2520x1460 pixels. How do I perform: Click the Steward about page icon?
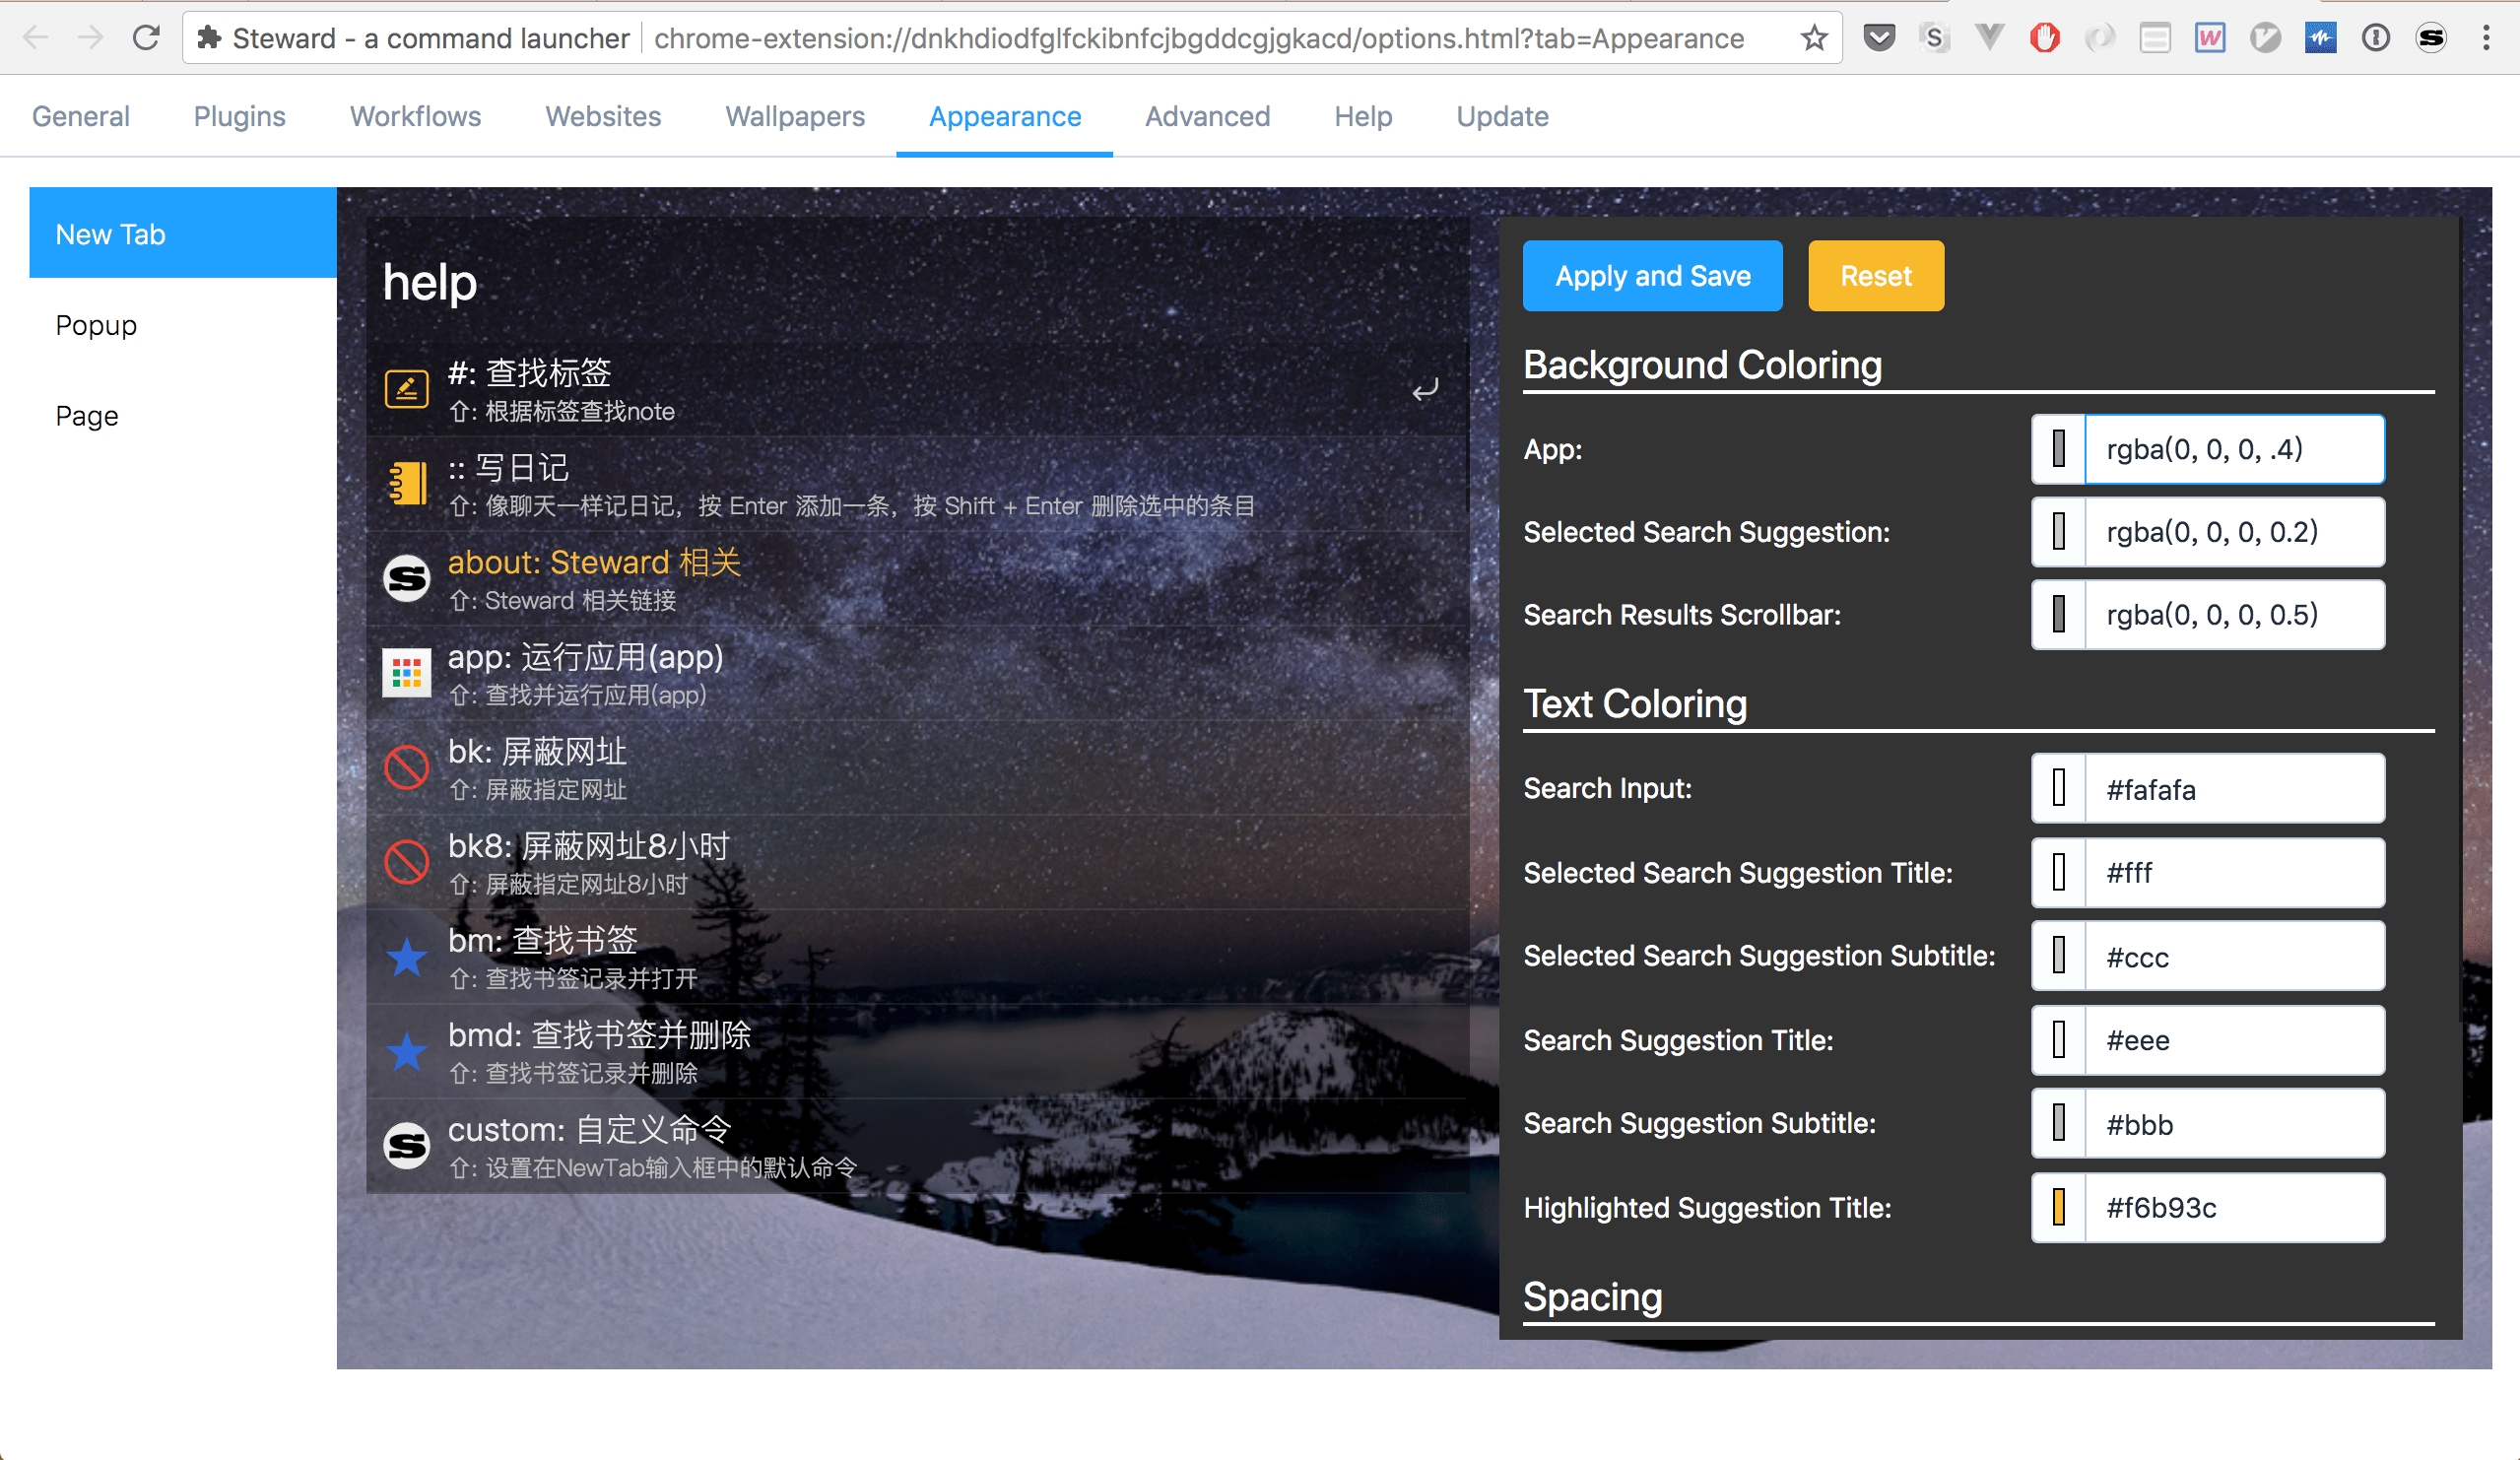click(407, 577)
